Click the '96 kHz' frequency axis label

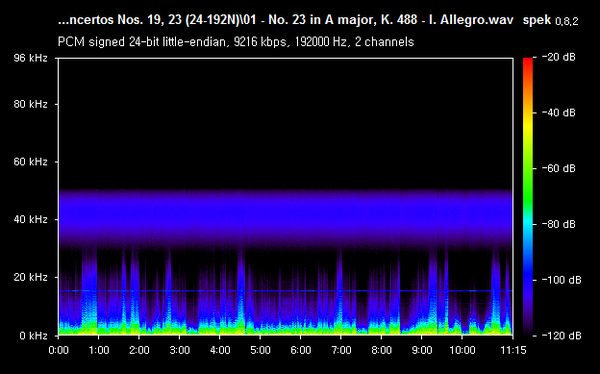(x=31, y=58)
